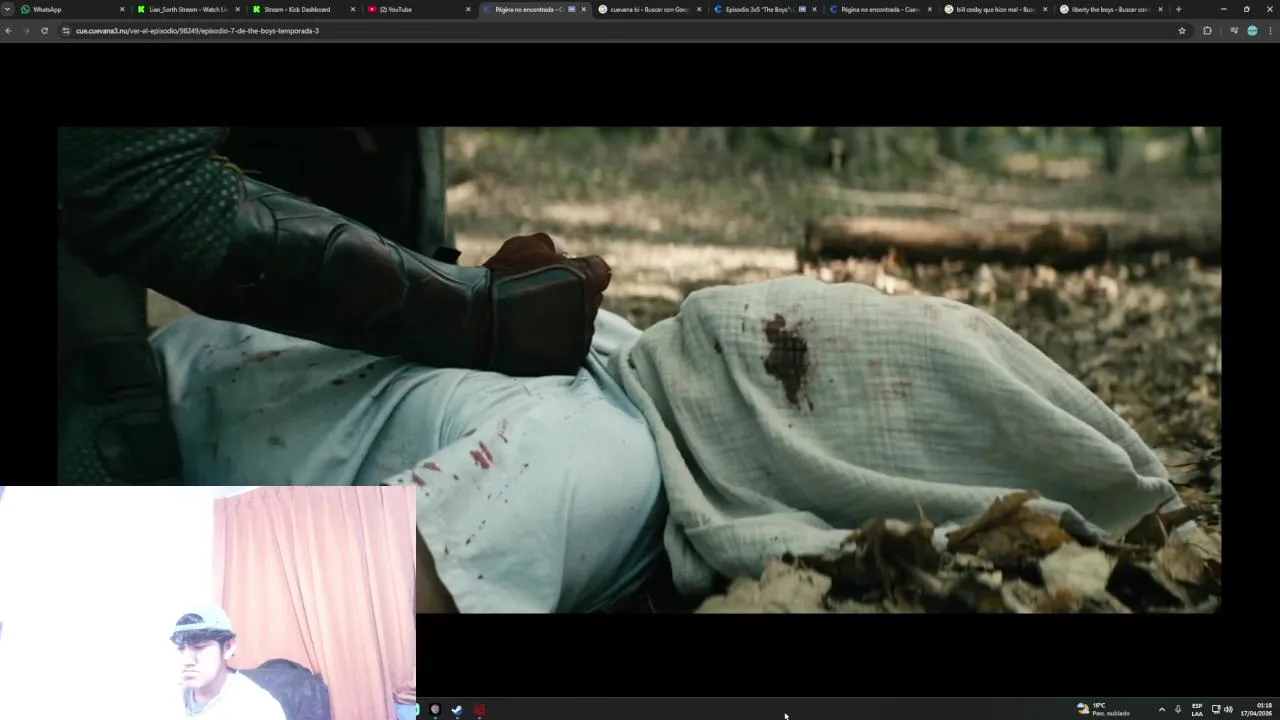The image size is (1280, 720).
Task: Open clock and date 17/04/2026
Action: coord(1257,709)
